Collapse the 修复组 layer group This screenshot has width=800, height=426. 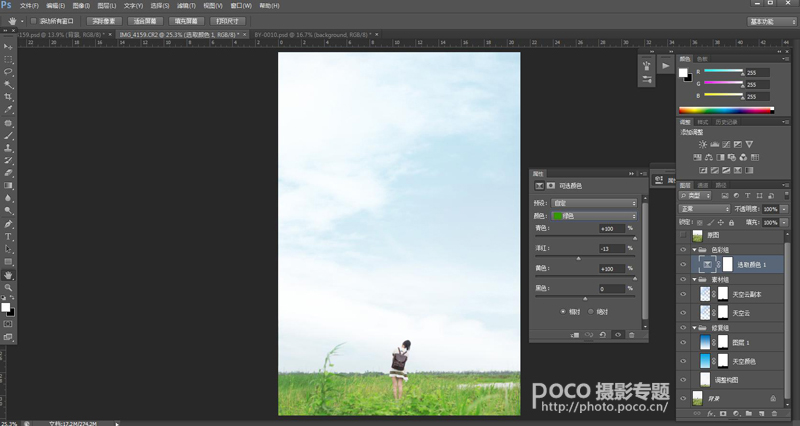[x=694, y=328]
